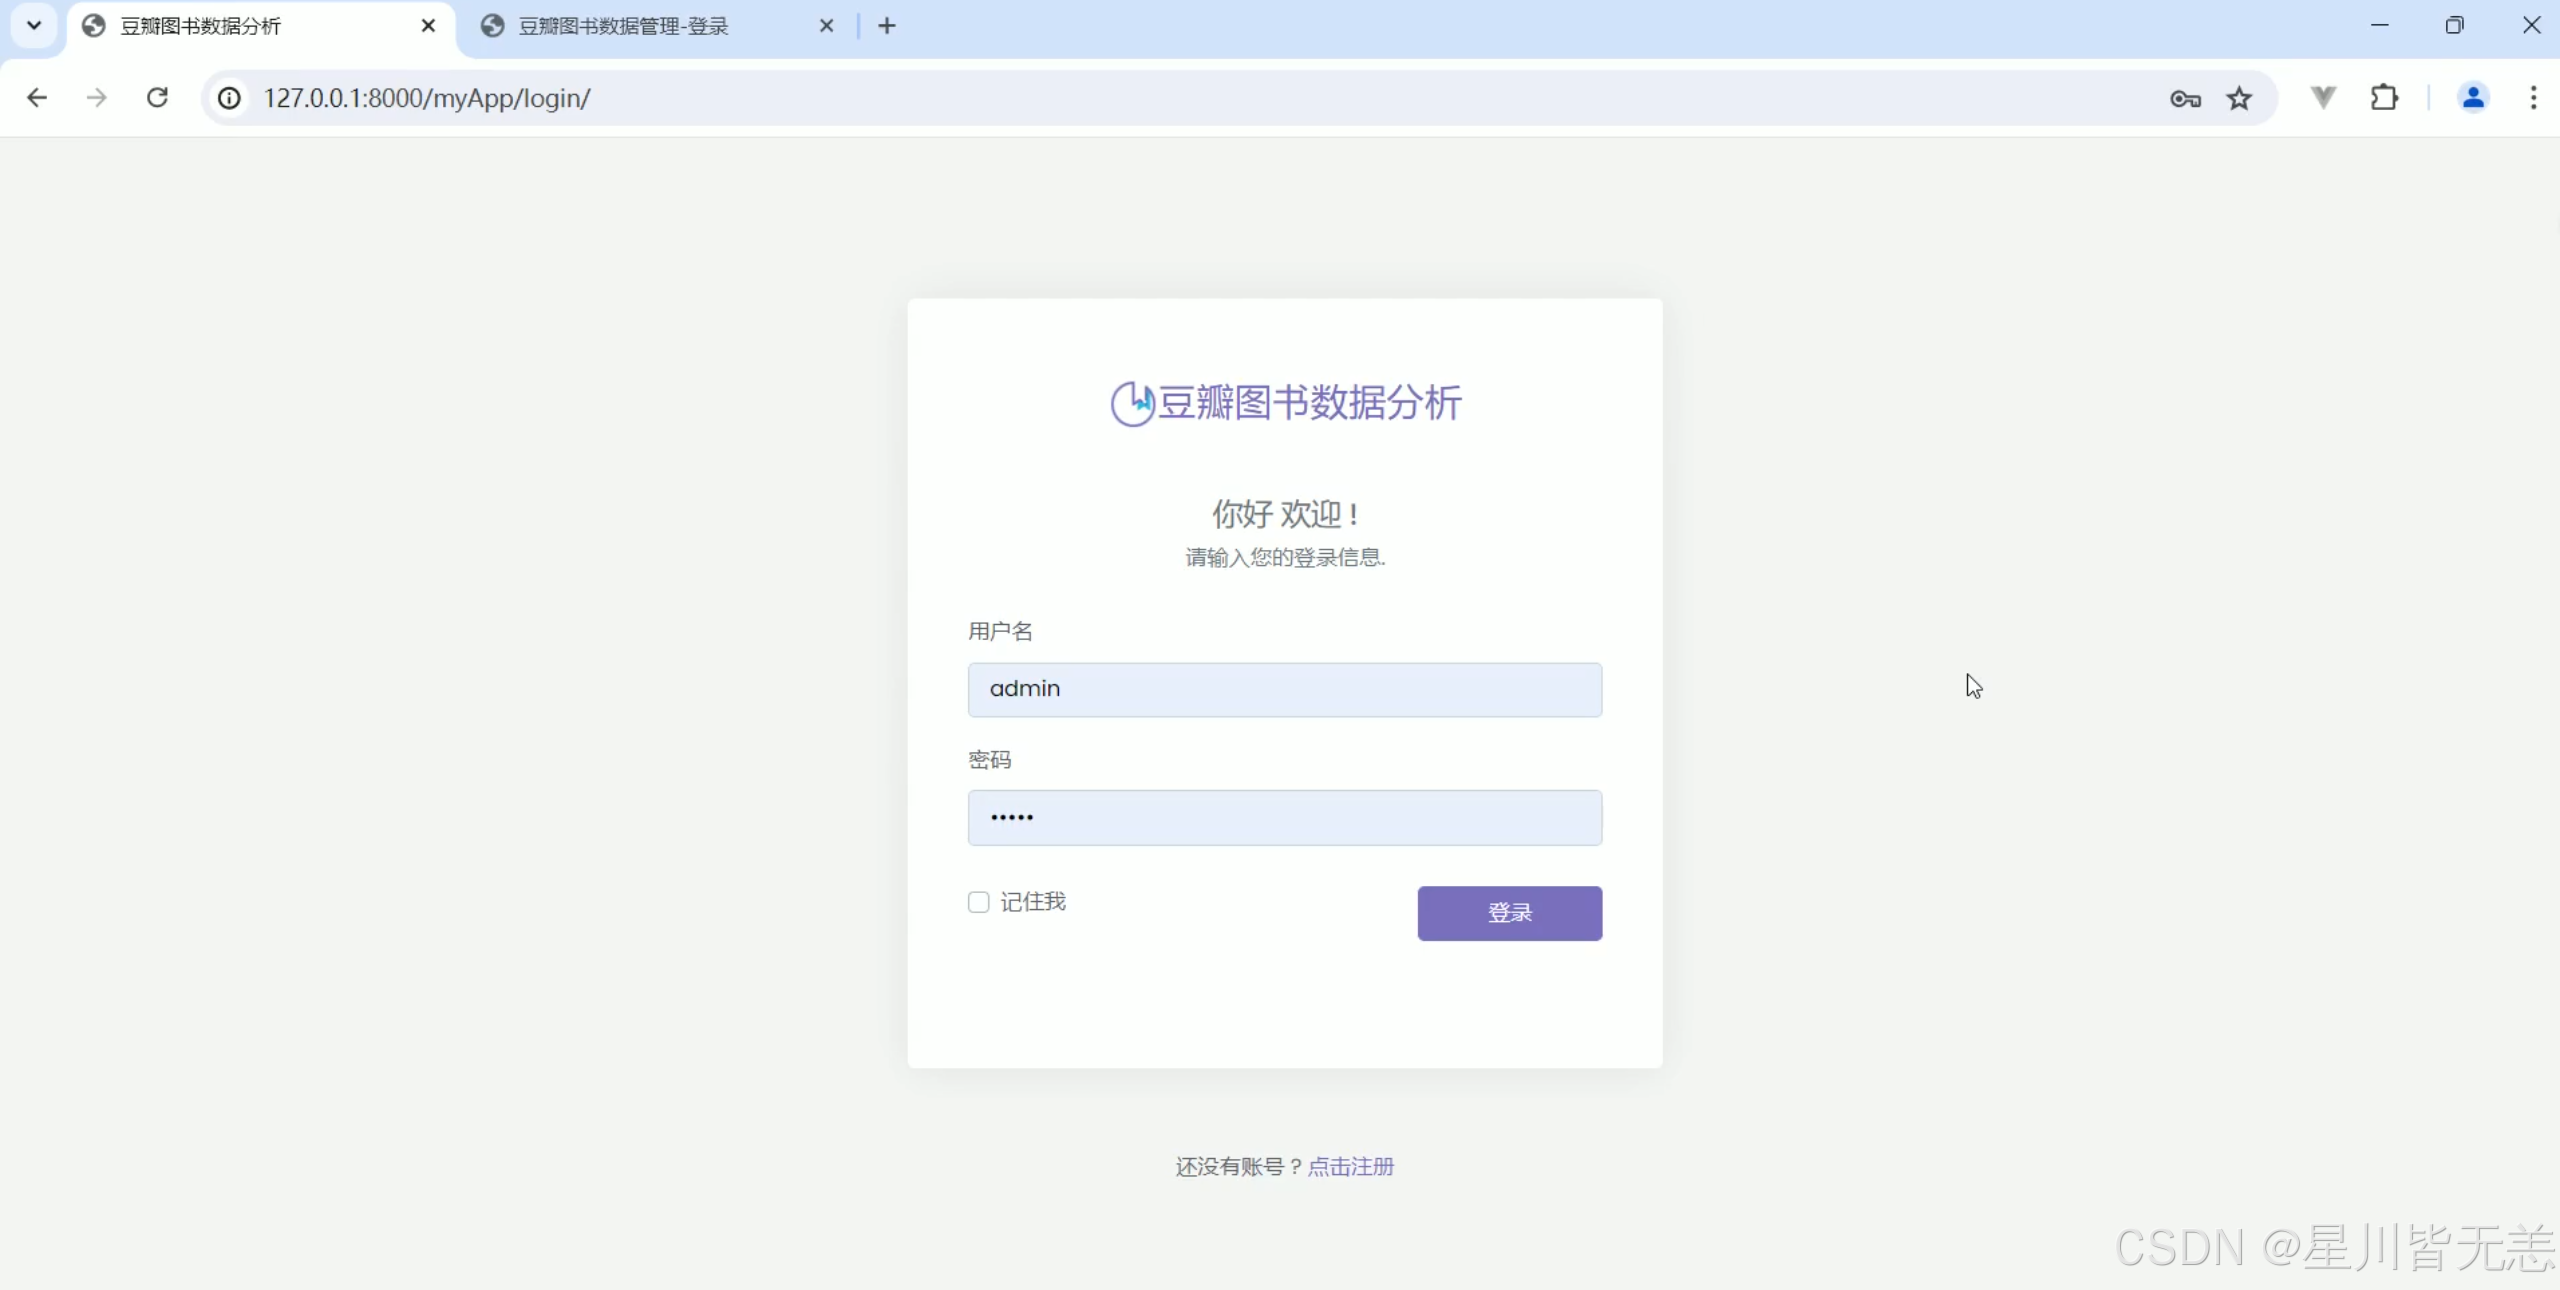Expand the tab search dropdown
The image size is (2560, 1290).
pos(34,26)
